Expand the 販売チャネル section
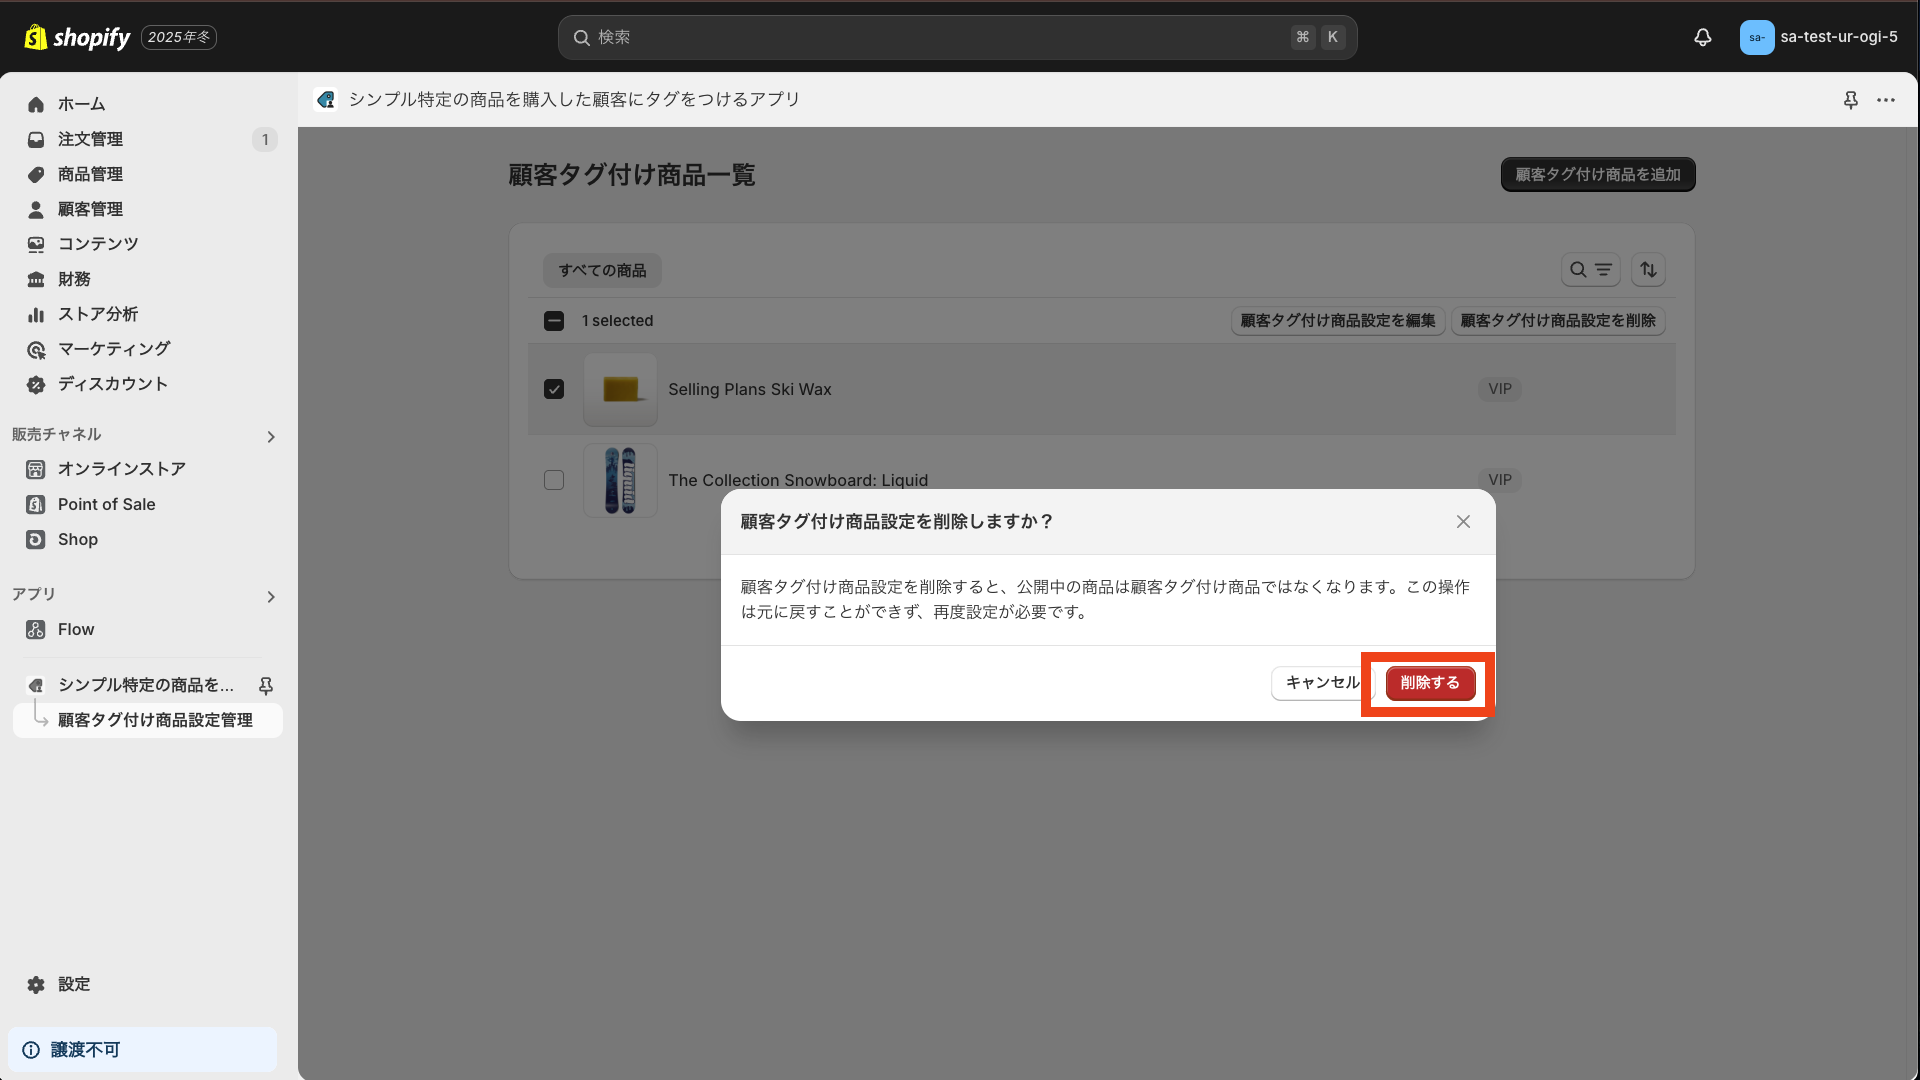Screen dimensions: 1920x1080 [270, 436]
